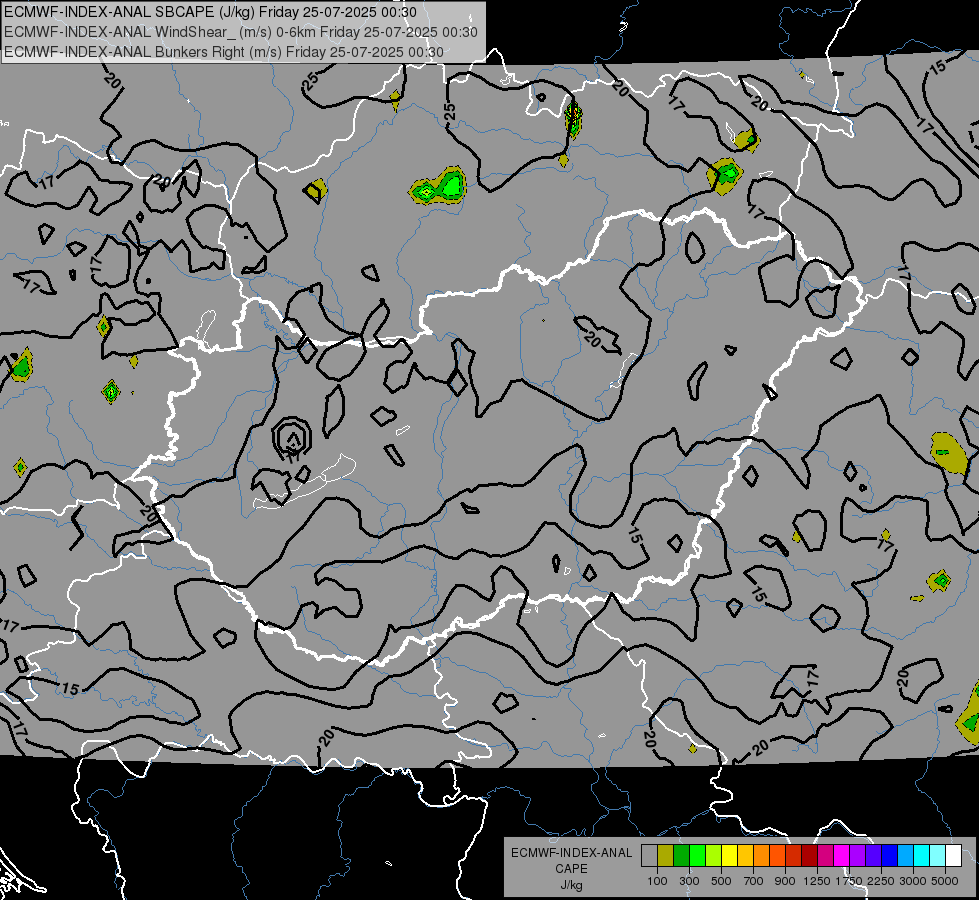The image size is (979, 900).
Task: Pick the cyan swatch right of 3000 tick
Action: pos(922,856)
